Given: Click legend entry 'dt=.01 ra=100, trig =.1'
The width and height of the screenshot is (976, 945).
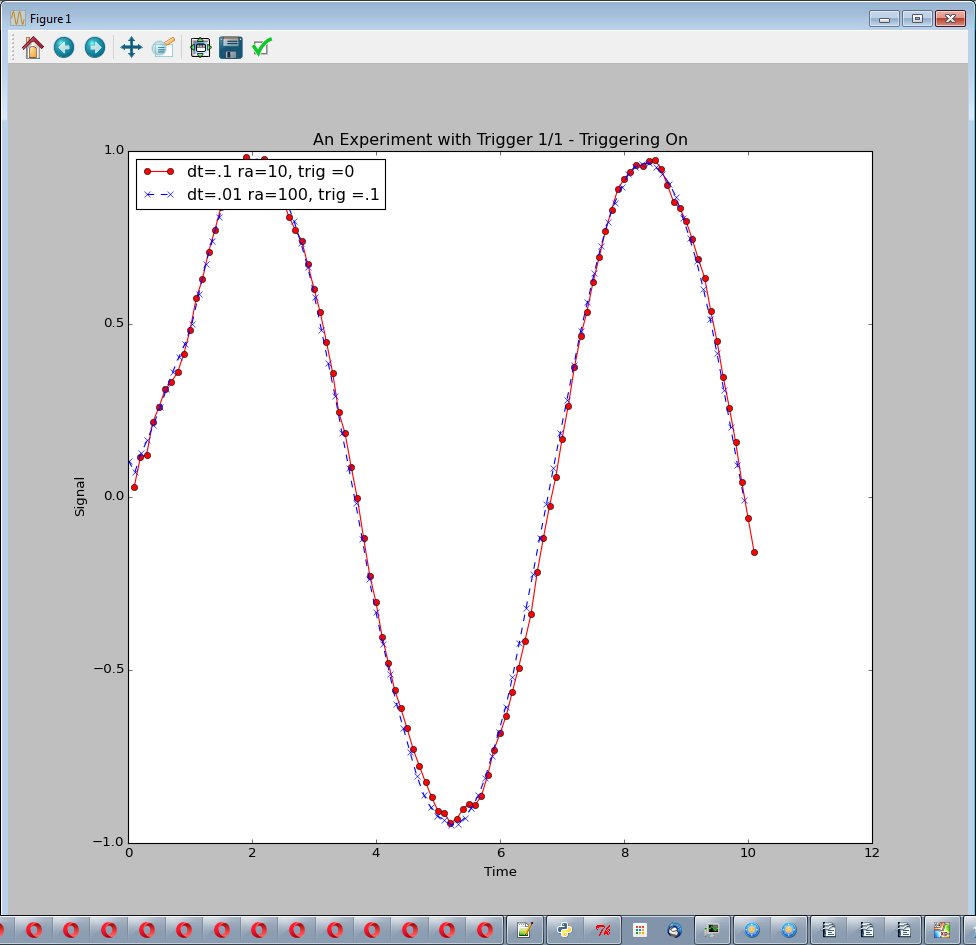Looking at the screenshot, I should (x=283, y=195).
